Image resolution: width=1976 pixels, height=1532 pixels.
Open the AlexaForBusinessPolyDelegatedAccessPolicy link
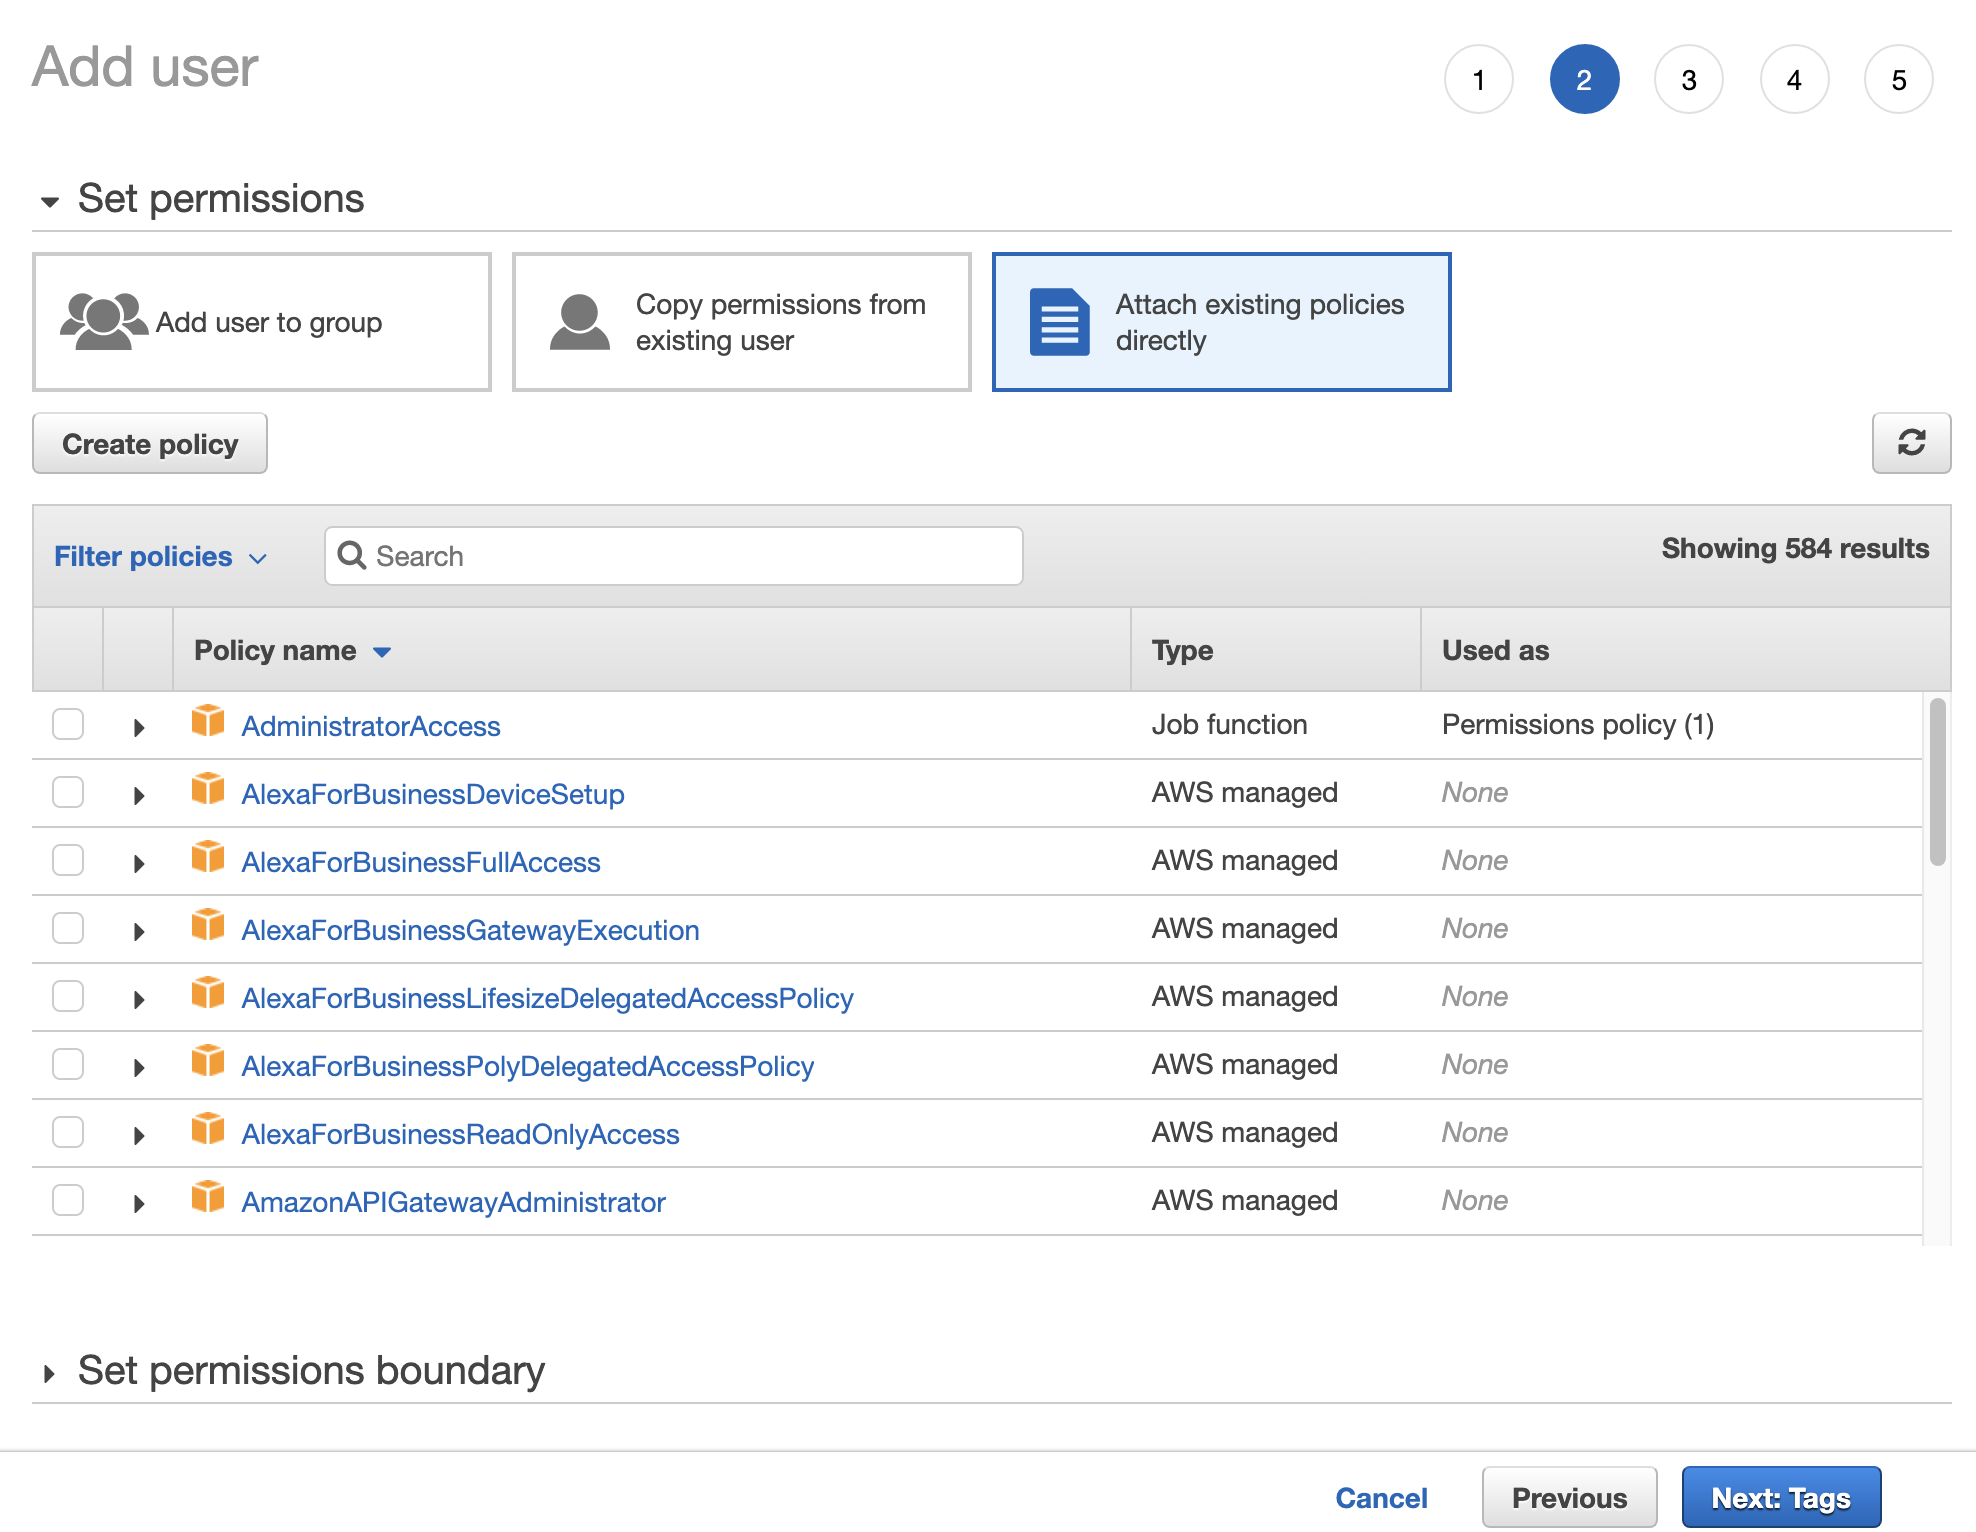click(x=527, y=1066)
